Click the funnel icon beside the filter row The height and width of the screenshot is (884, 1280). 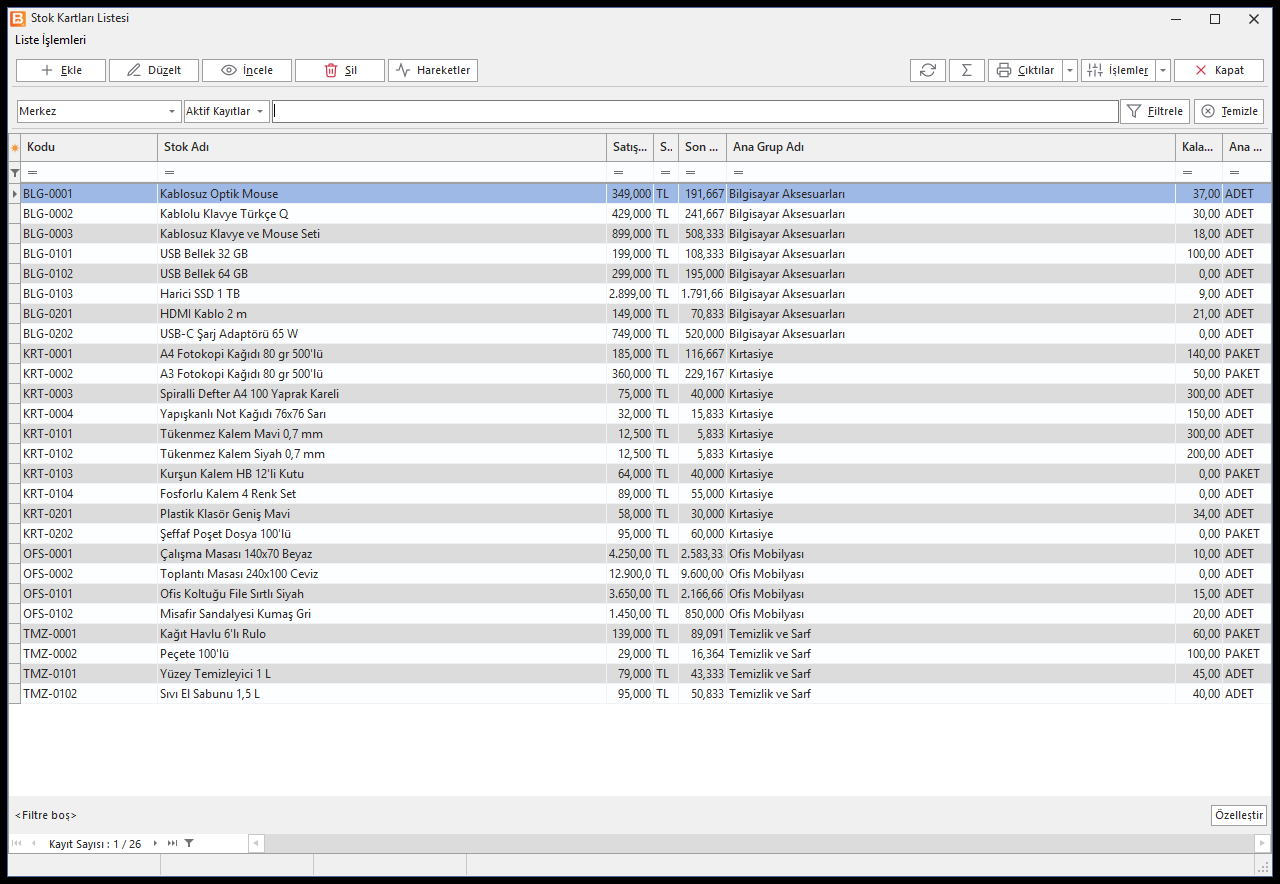[x=15, y=173]
